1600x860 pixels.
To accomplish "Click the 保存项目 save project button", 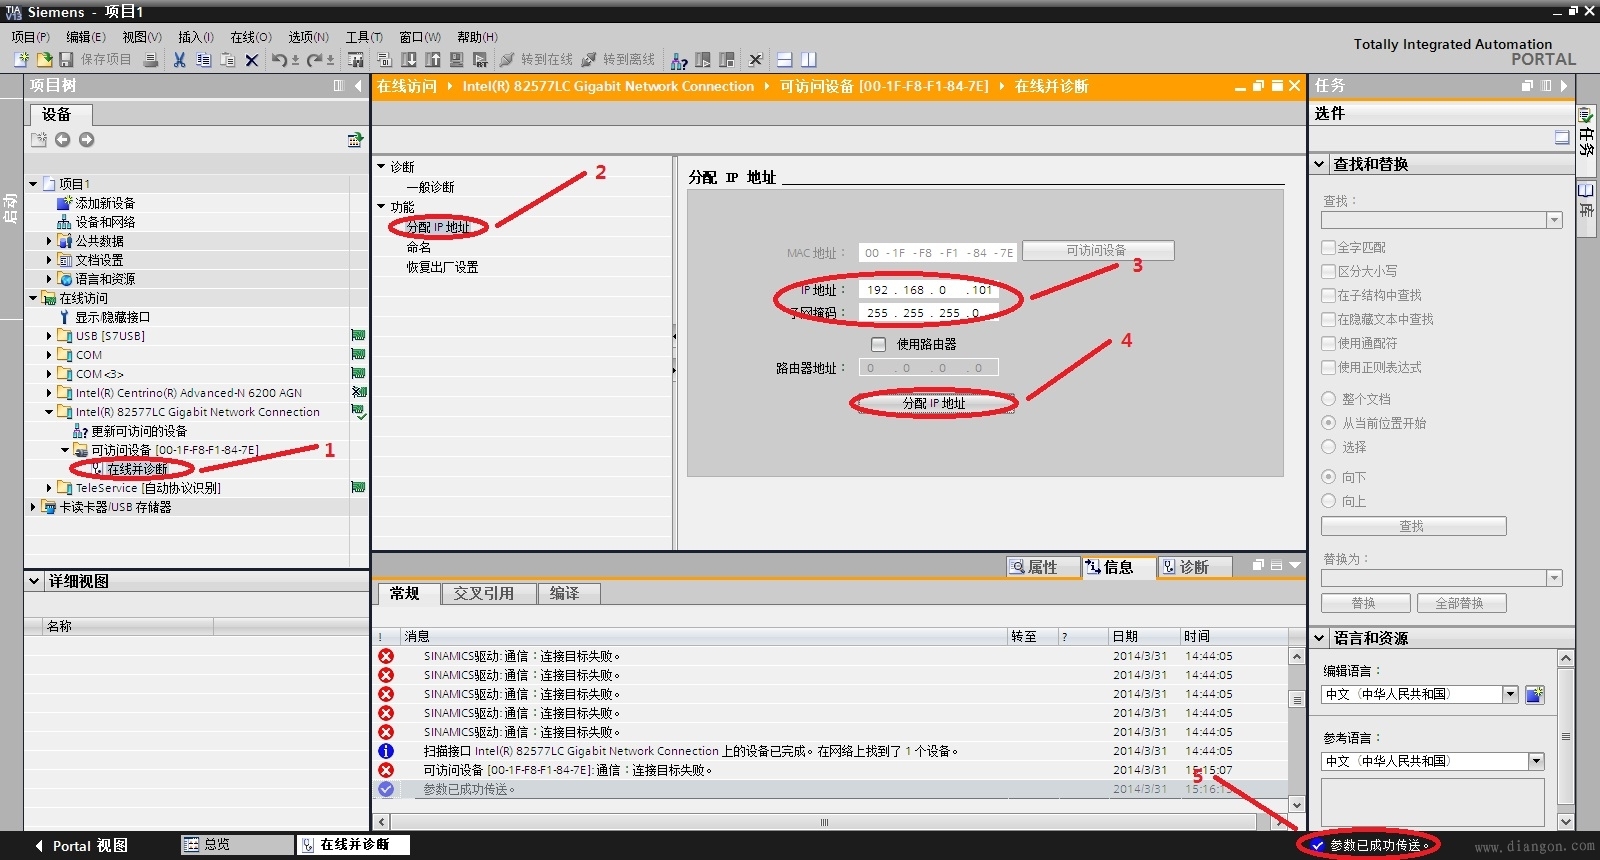I will tap(96, 60).
